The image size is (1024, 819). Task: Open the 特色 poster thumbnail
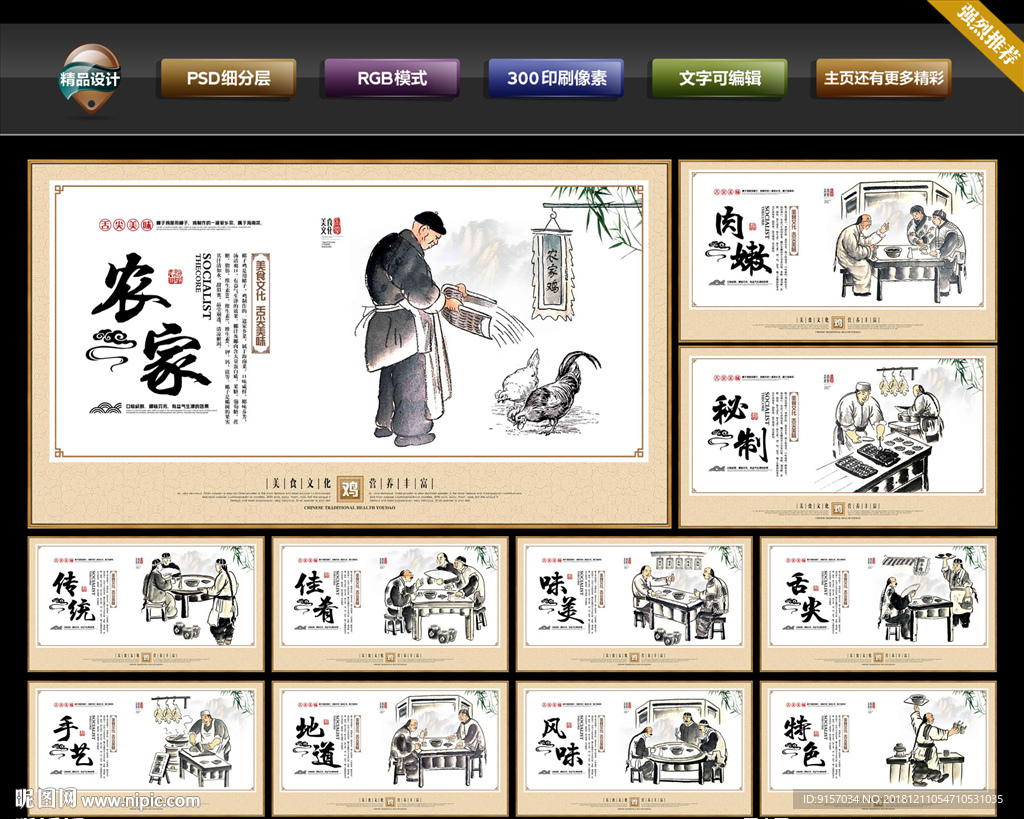coord(878,748)
